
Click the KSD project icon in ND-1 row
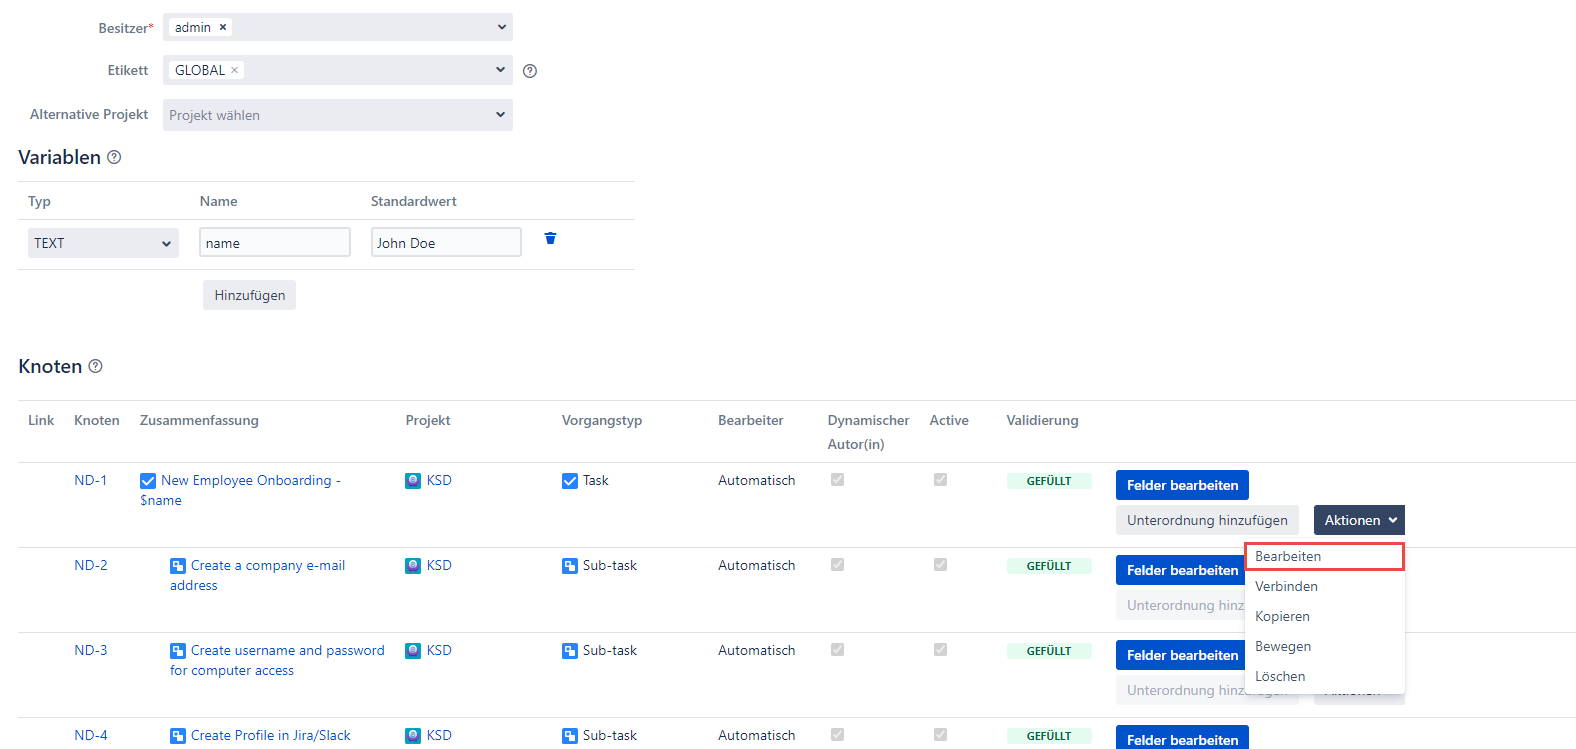coord(413,481)
